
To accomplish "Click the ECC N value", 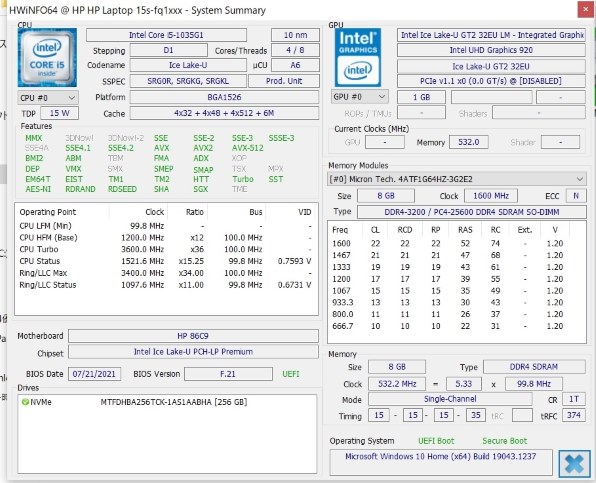I will click(x=576, y=196).
